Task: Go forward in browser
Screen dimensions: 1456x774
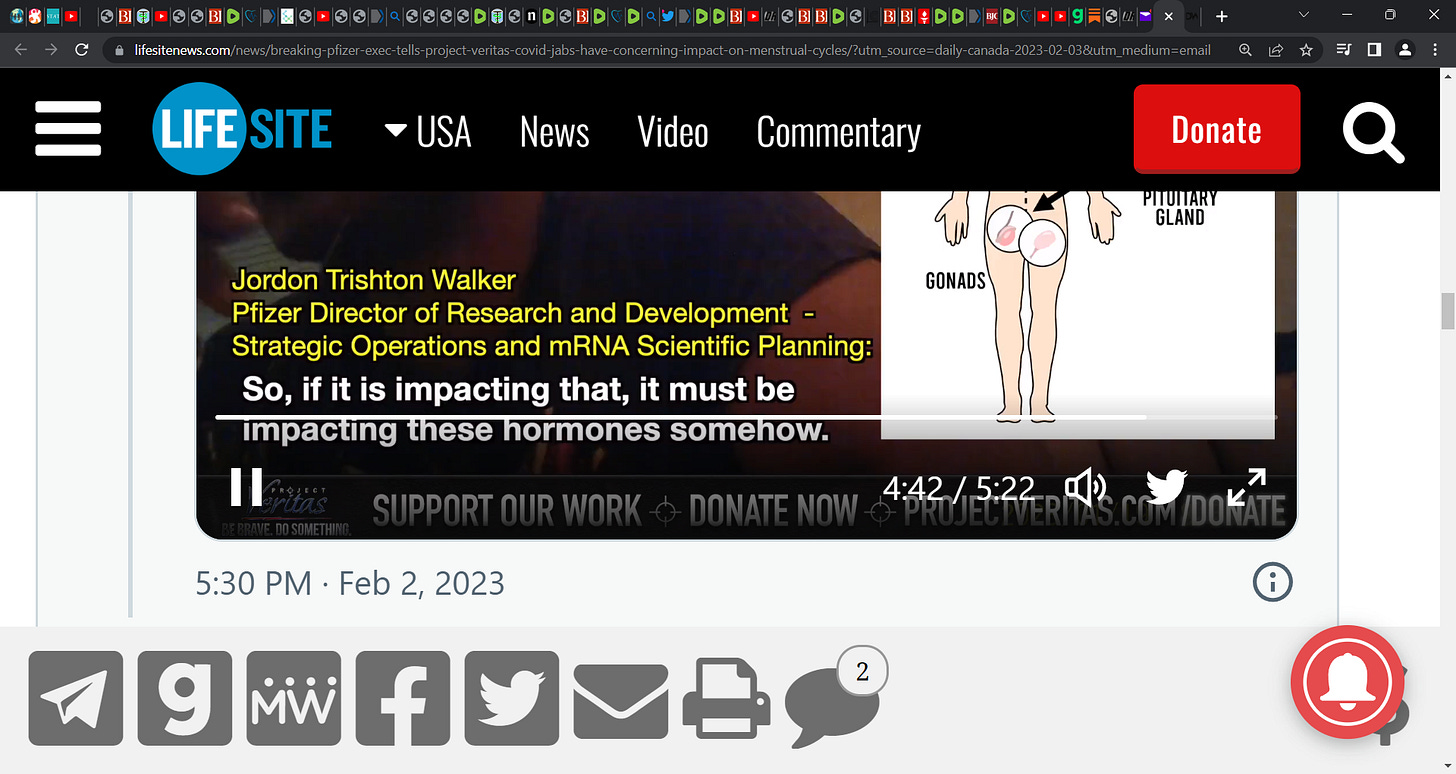Action: [x=53, y=50]
